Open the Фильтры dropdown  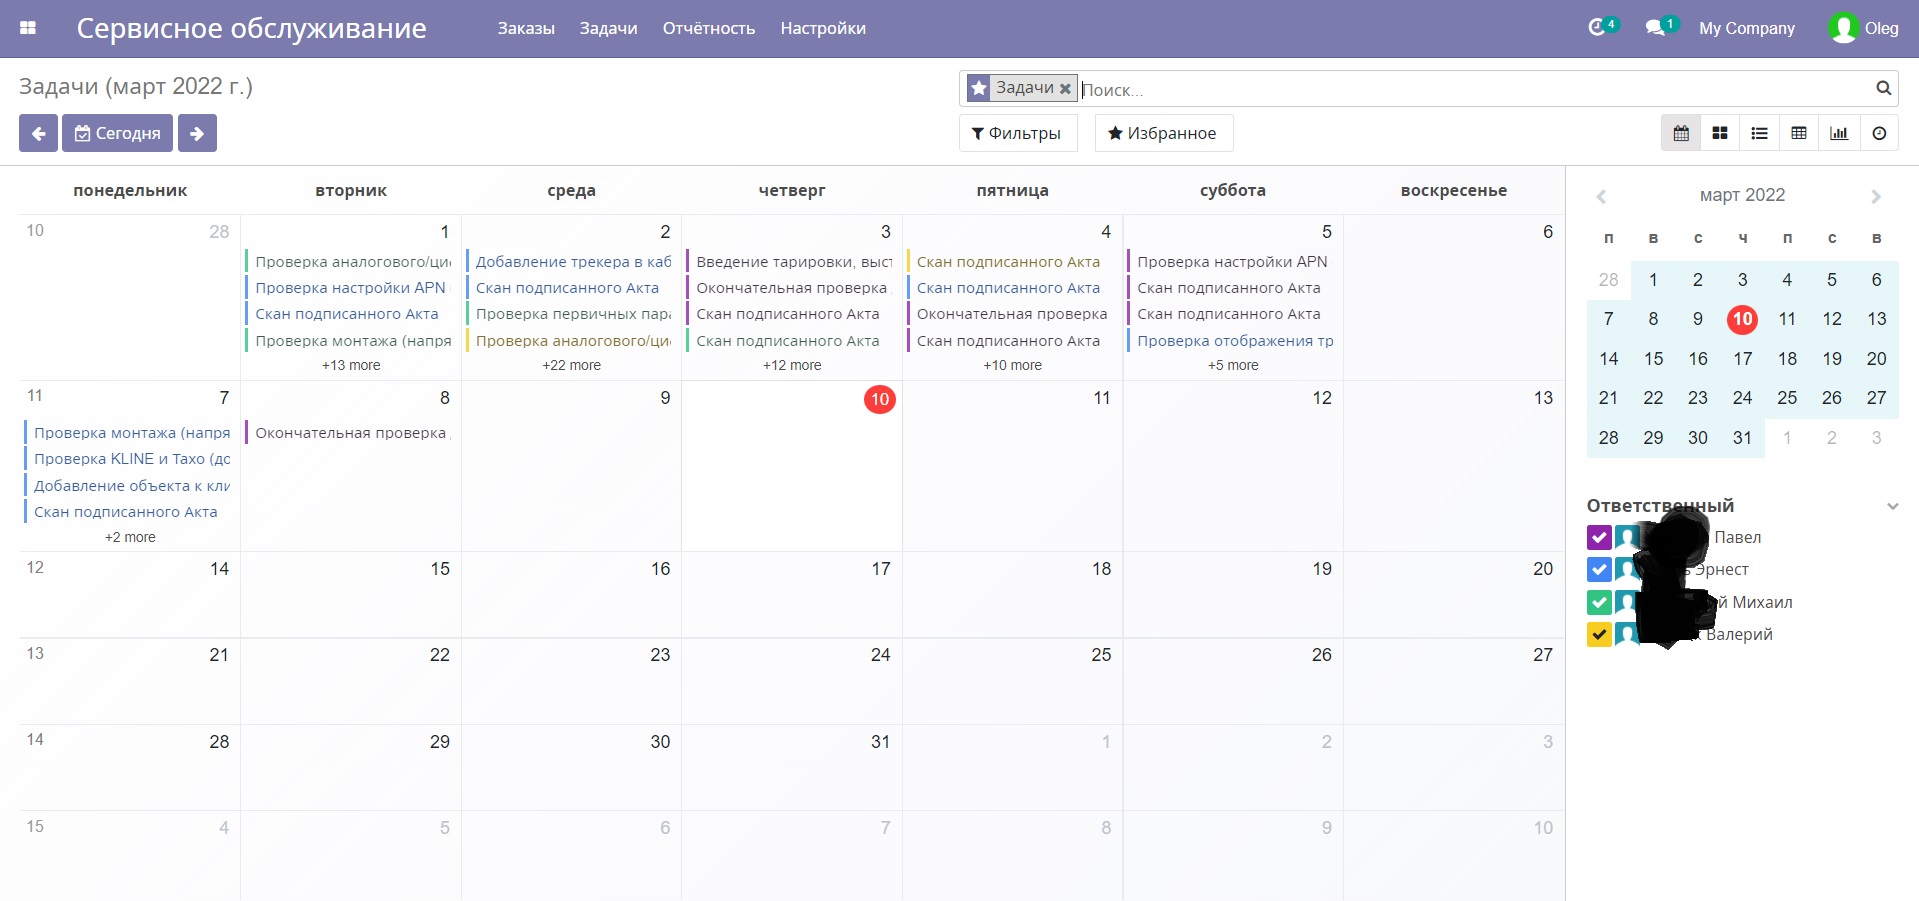(1017, 133)
